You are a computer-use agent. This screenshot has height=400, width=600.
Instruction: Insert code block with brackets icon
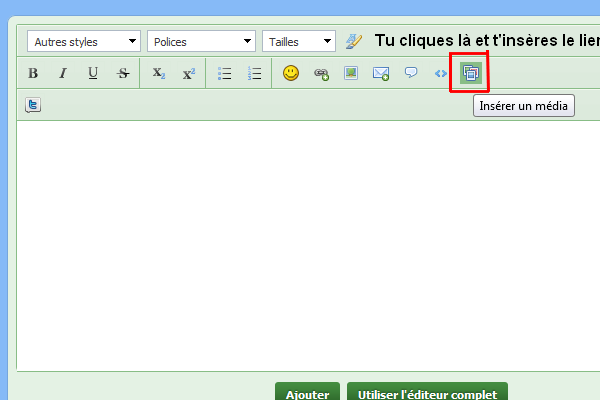click(440, 73)
